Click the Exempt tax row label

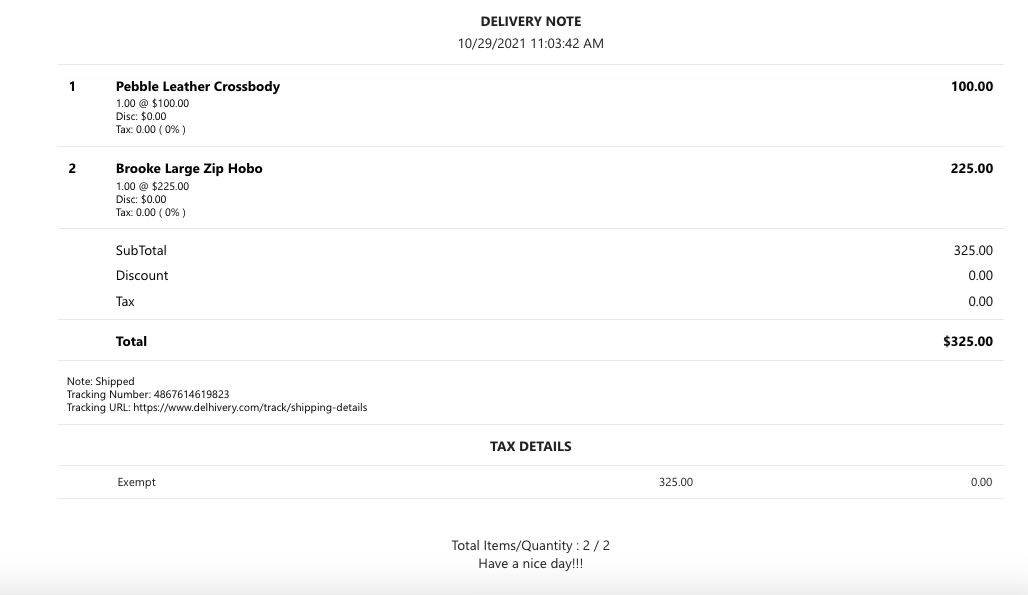136,482
